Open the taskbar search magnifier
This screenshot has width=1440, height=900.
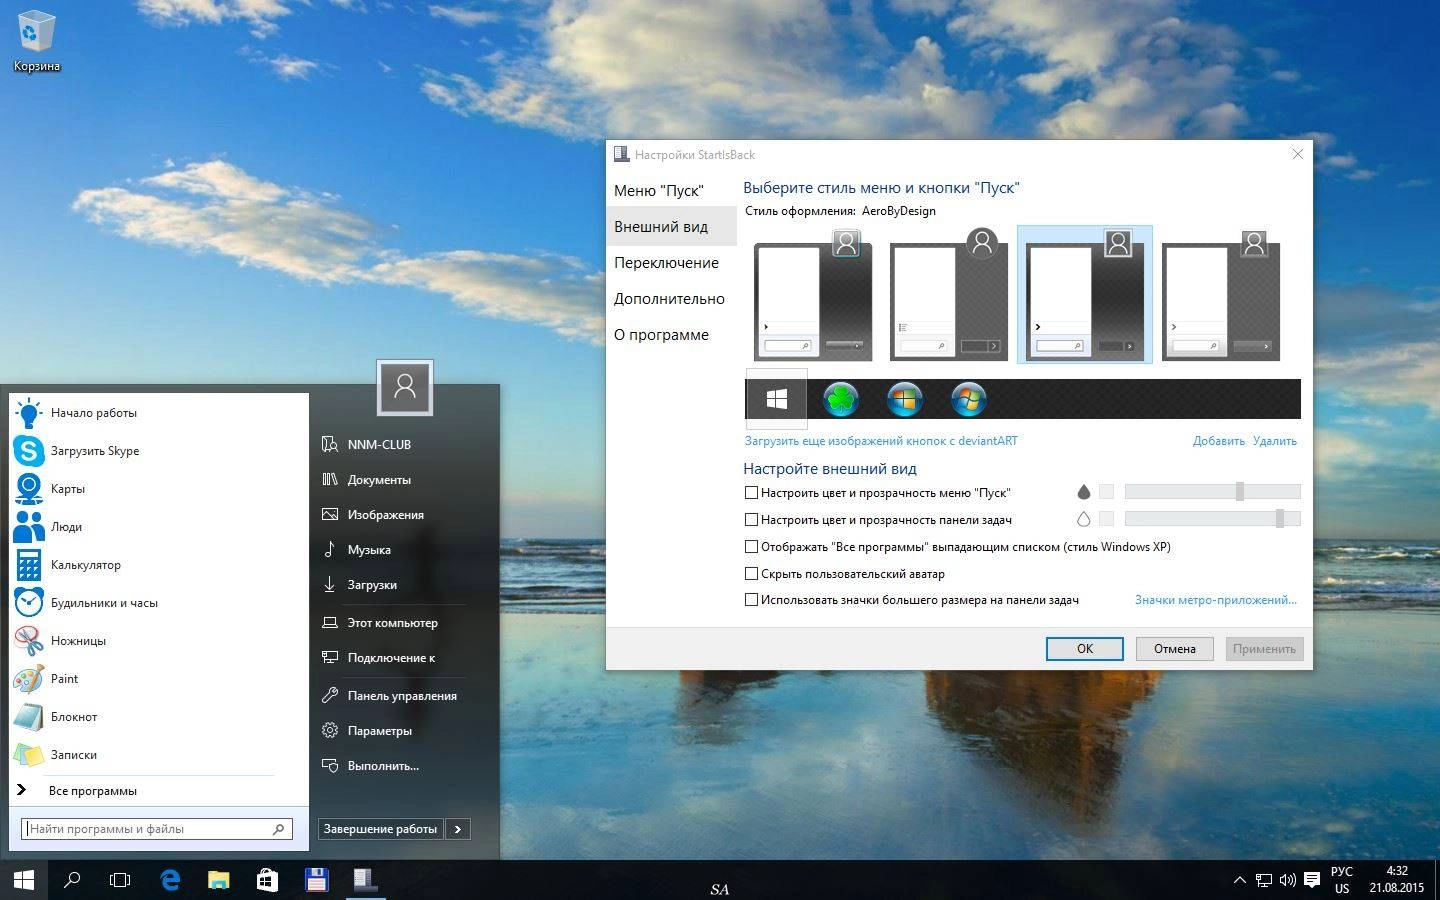(x=72, y=880)
